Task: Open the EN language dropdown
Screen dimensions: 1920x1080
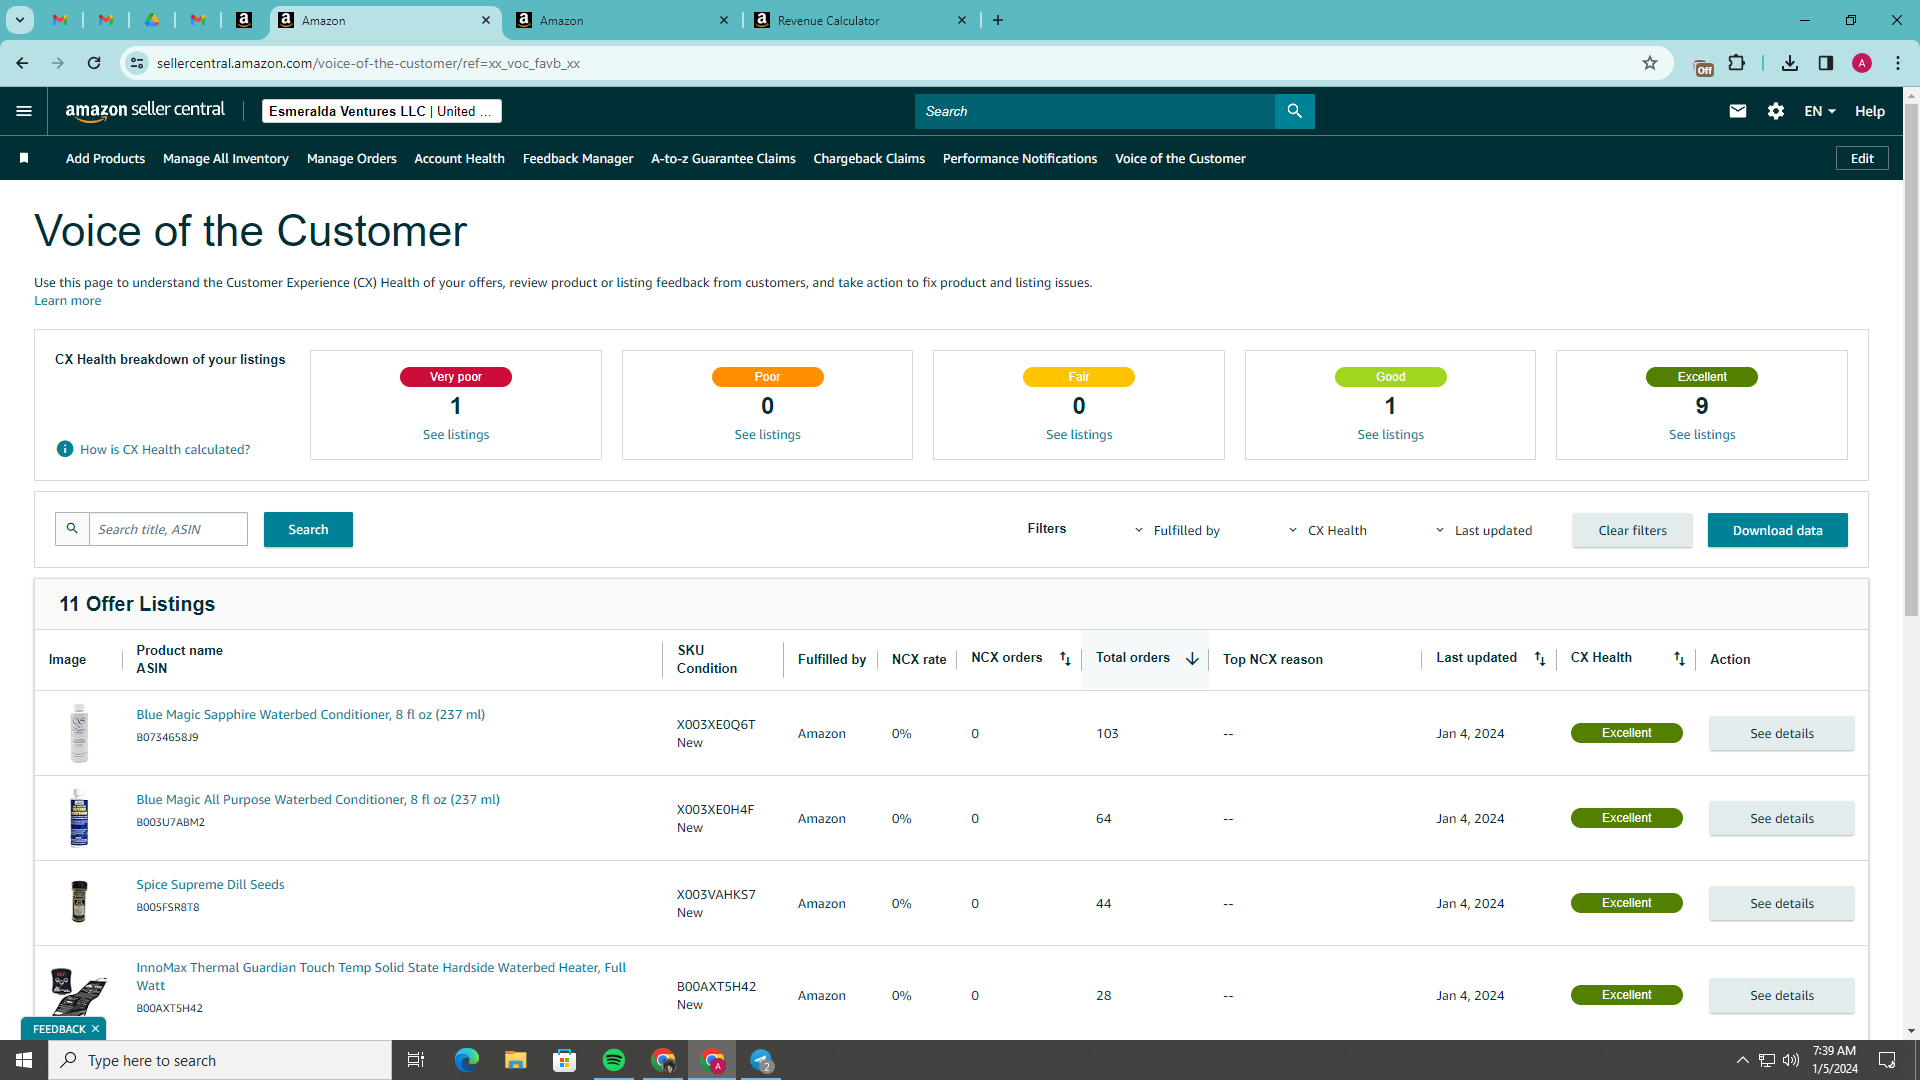Action: pyautogui.click(x=1820, y=111)
